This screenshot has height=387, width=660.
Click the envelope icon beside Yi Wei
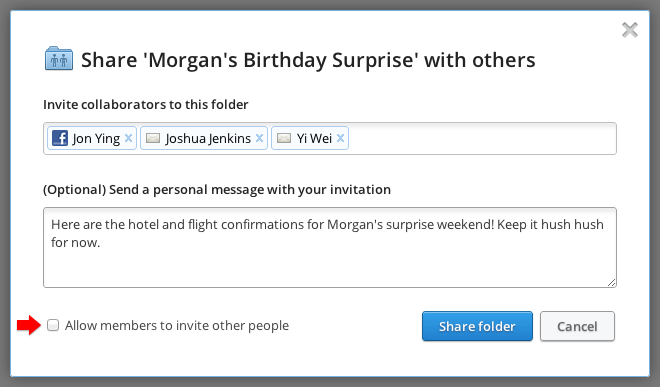tap(284, 138)
